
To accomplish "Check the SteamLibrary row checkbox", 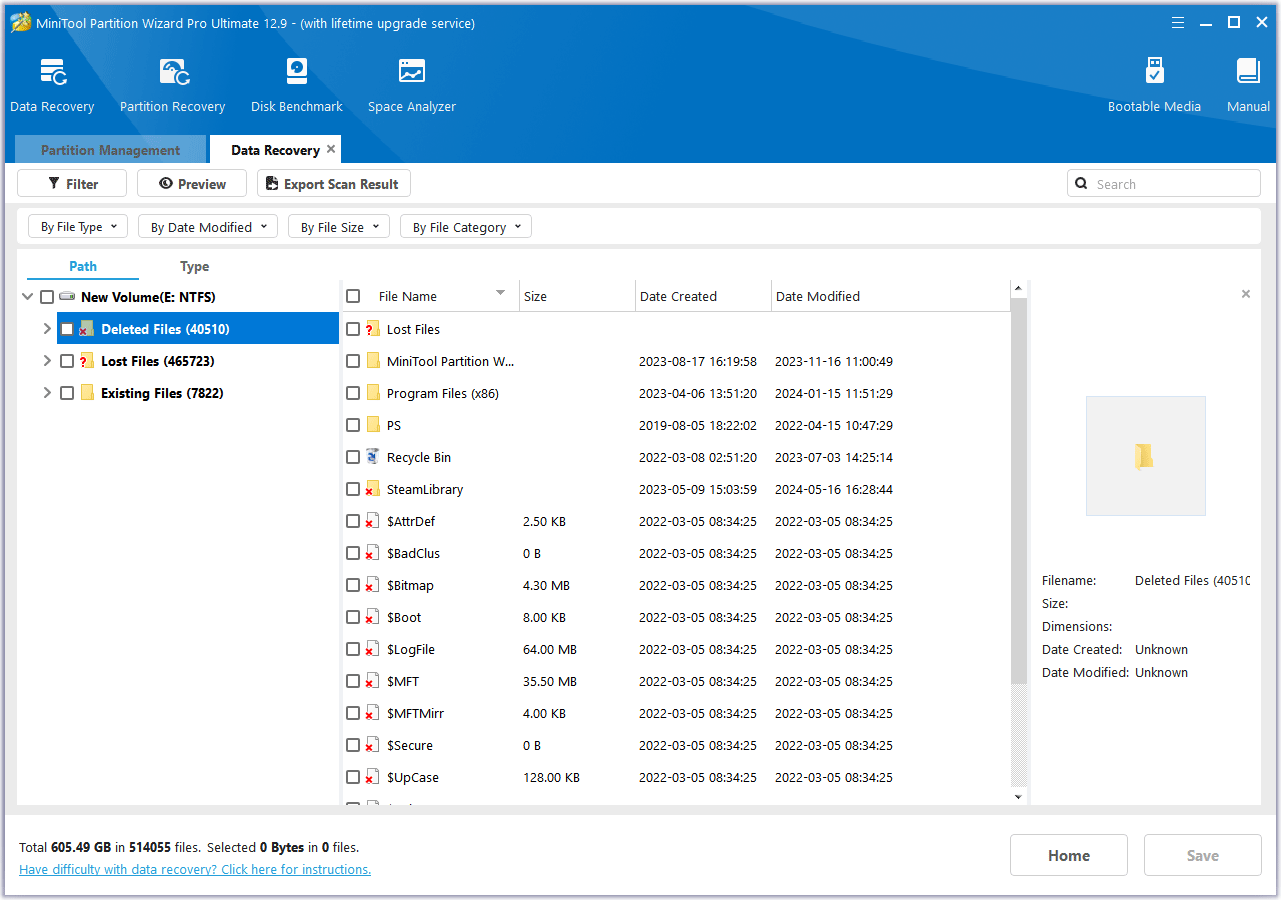I will [353, 489].
